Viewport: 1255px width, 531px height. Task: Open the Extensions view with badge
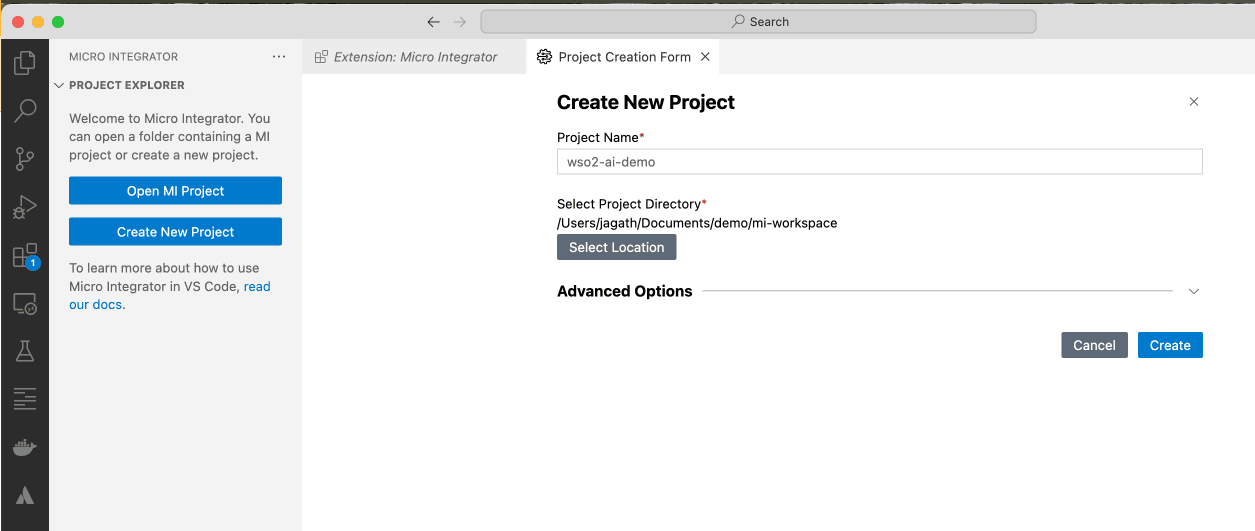24,256
